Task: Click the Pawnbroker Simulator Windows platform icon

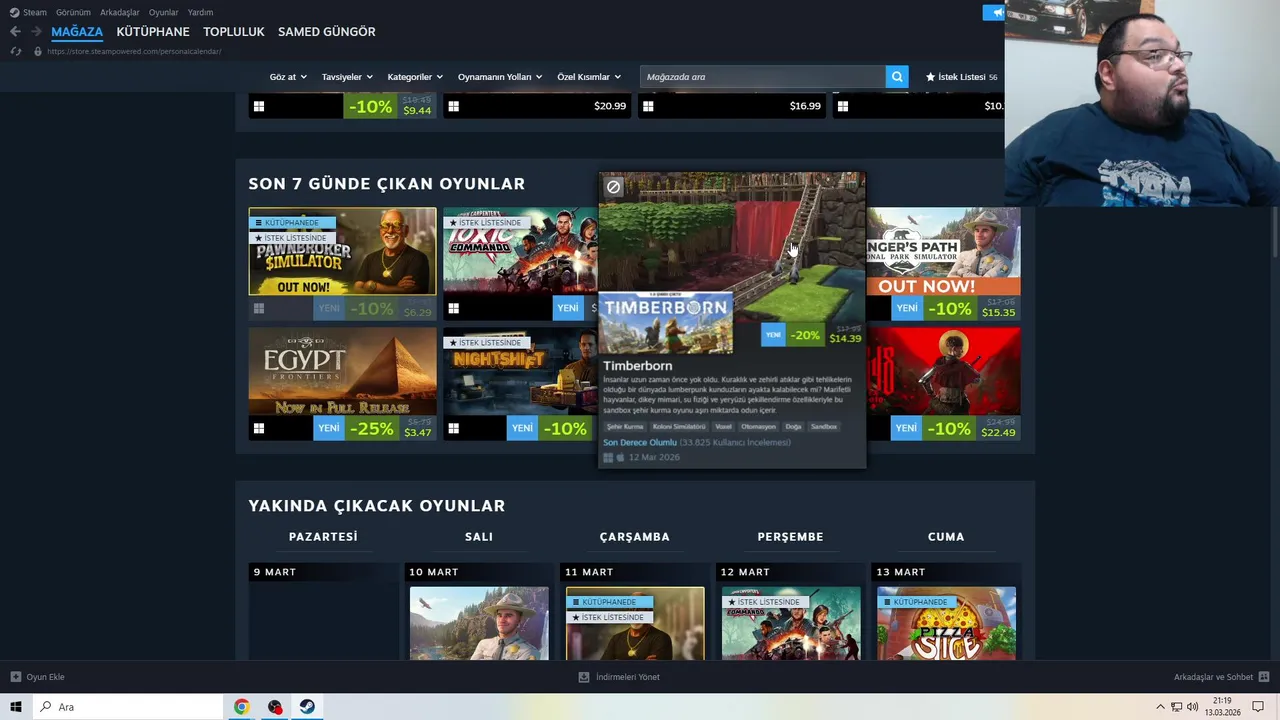Action: [259, 309]
